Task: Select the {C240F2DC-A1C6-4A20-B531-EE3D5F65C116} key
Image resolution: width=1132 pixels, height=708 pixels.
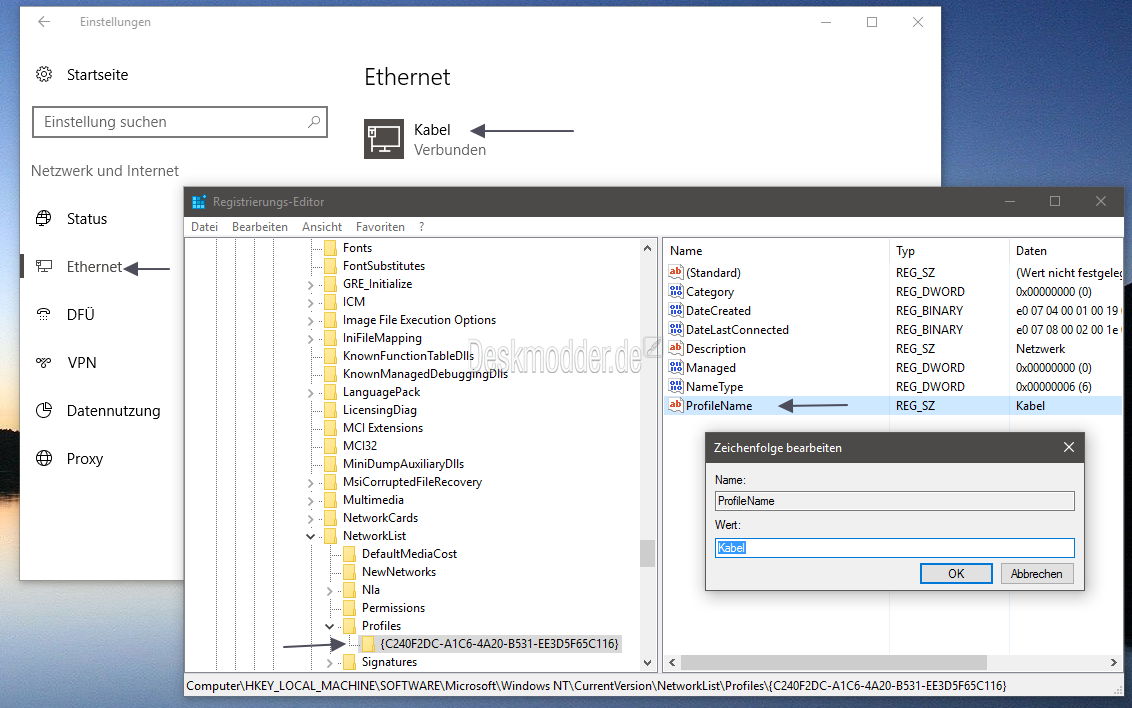Action: pos(499,644)
